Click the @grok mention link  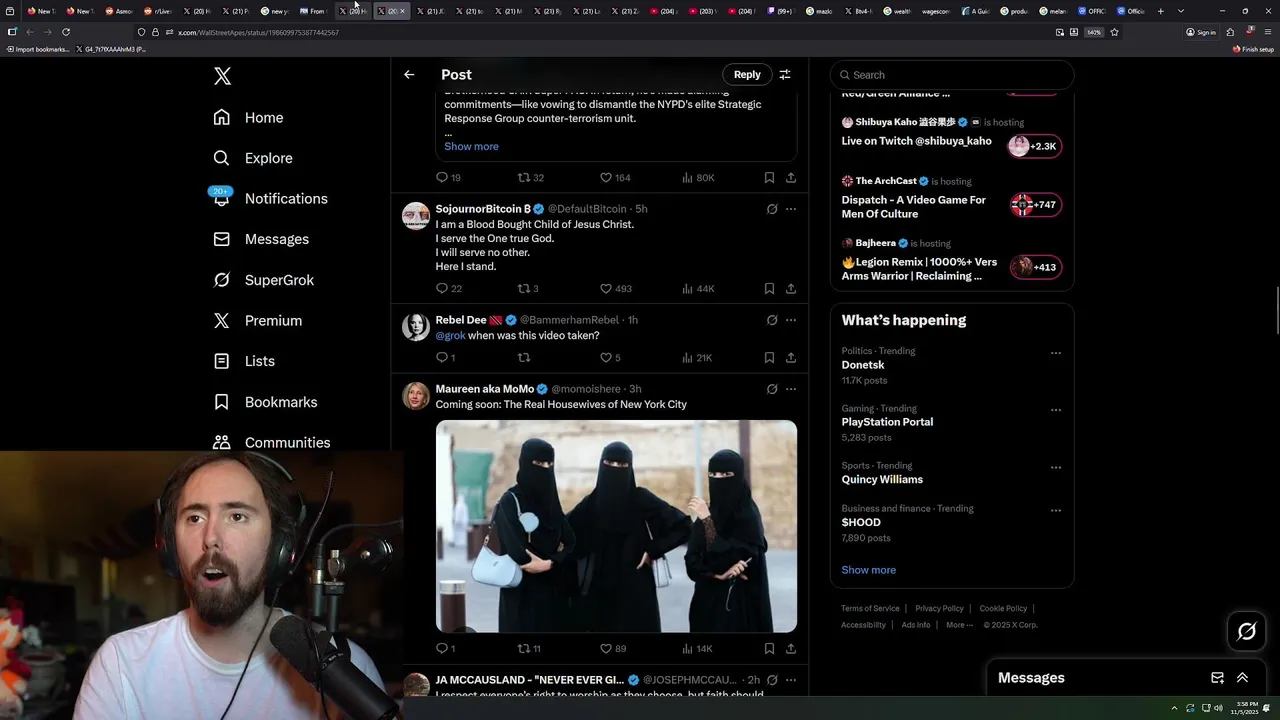pos(450,336)
